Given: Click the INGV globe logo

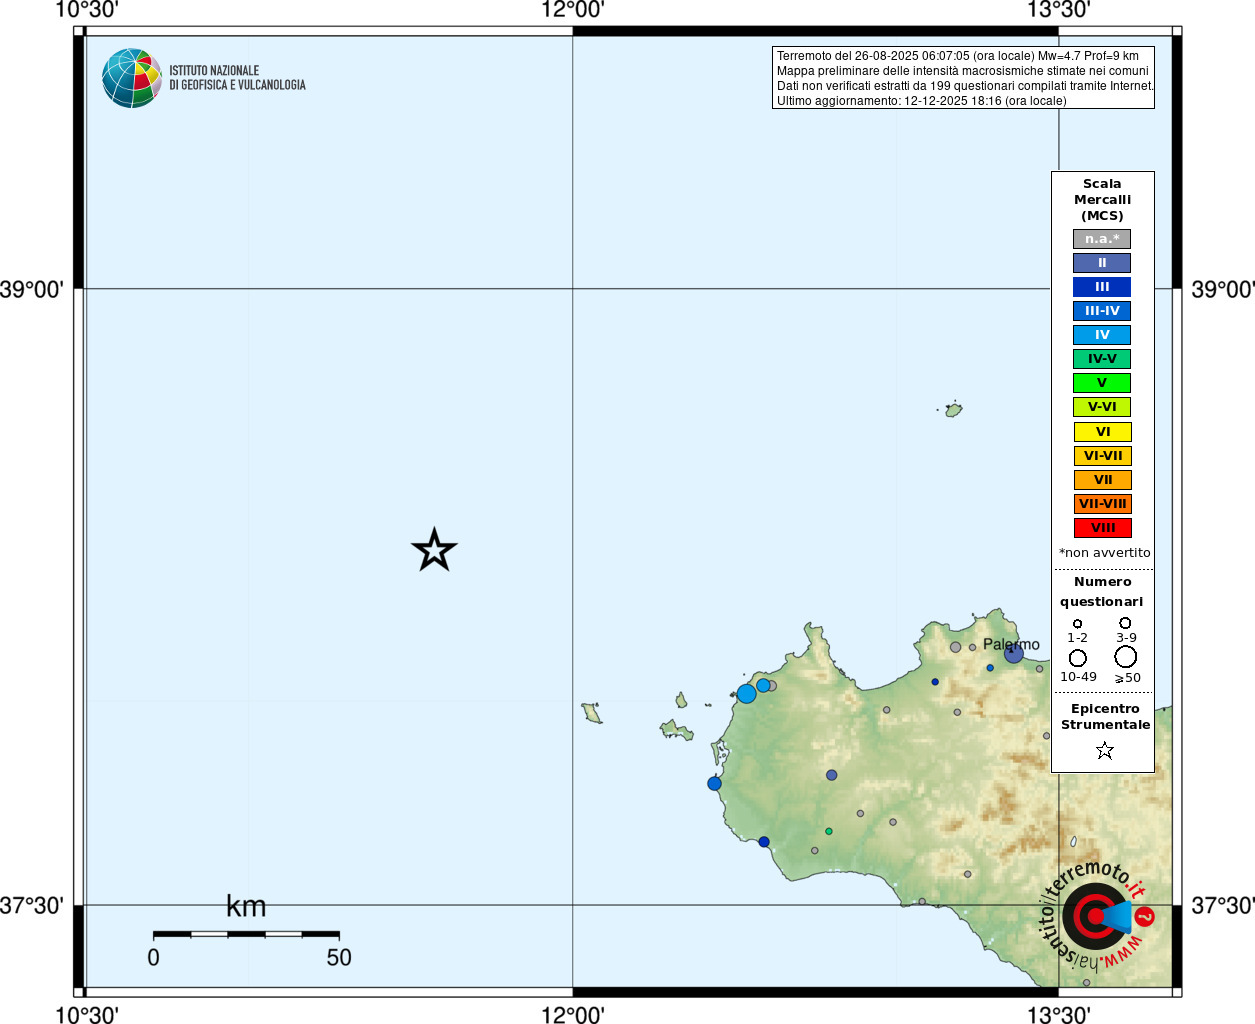Looking at the screenshot, I should click(131, 78).
